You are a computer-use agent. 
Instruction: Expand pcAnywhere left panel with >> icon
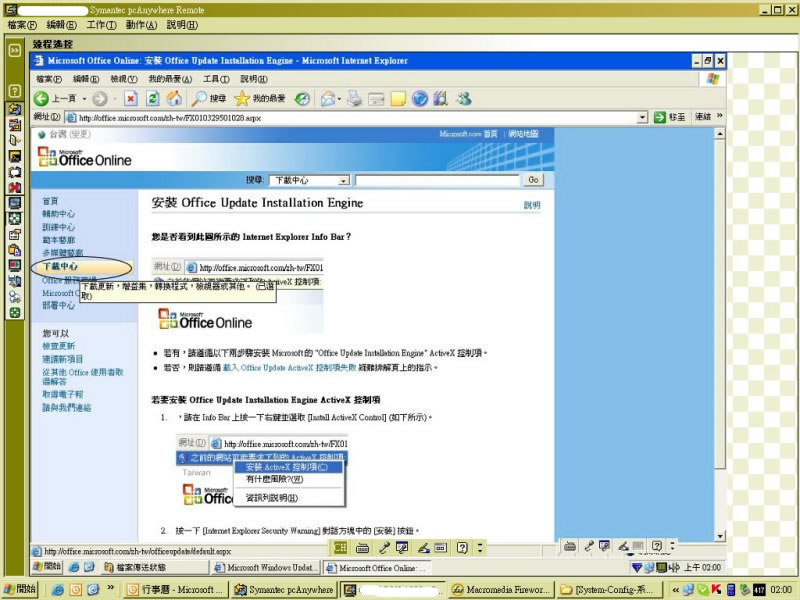pos(15,50)
